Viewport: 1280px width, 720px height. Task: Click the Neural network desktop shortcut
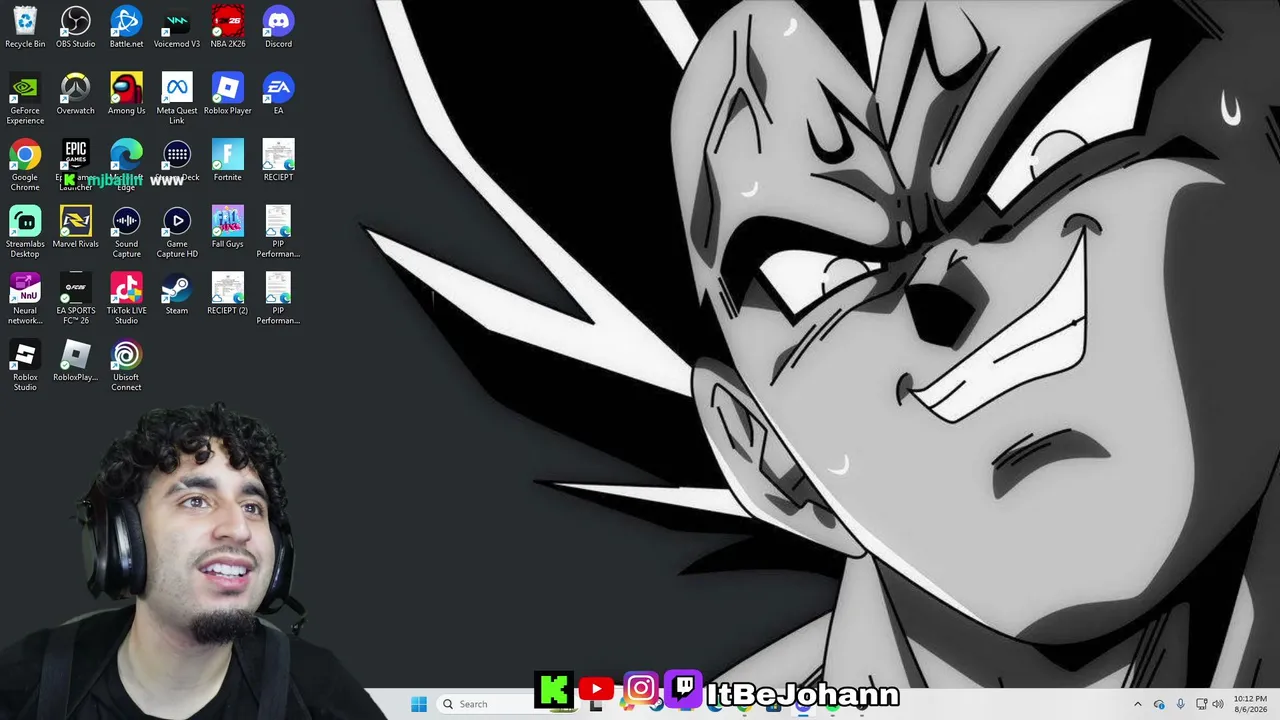[x=25, y=299]
